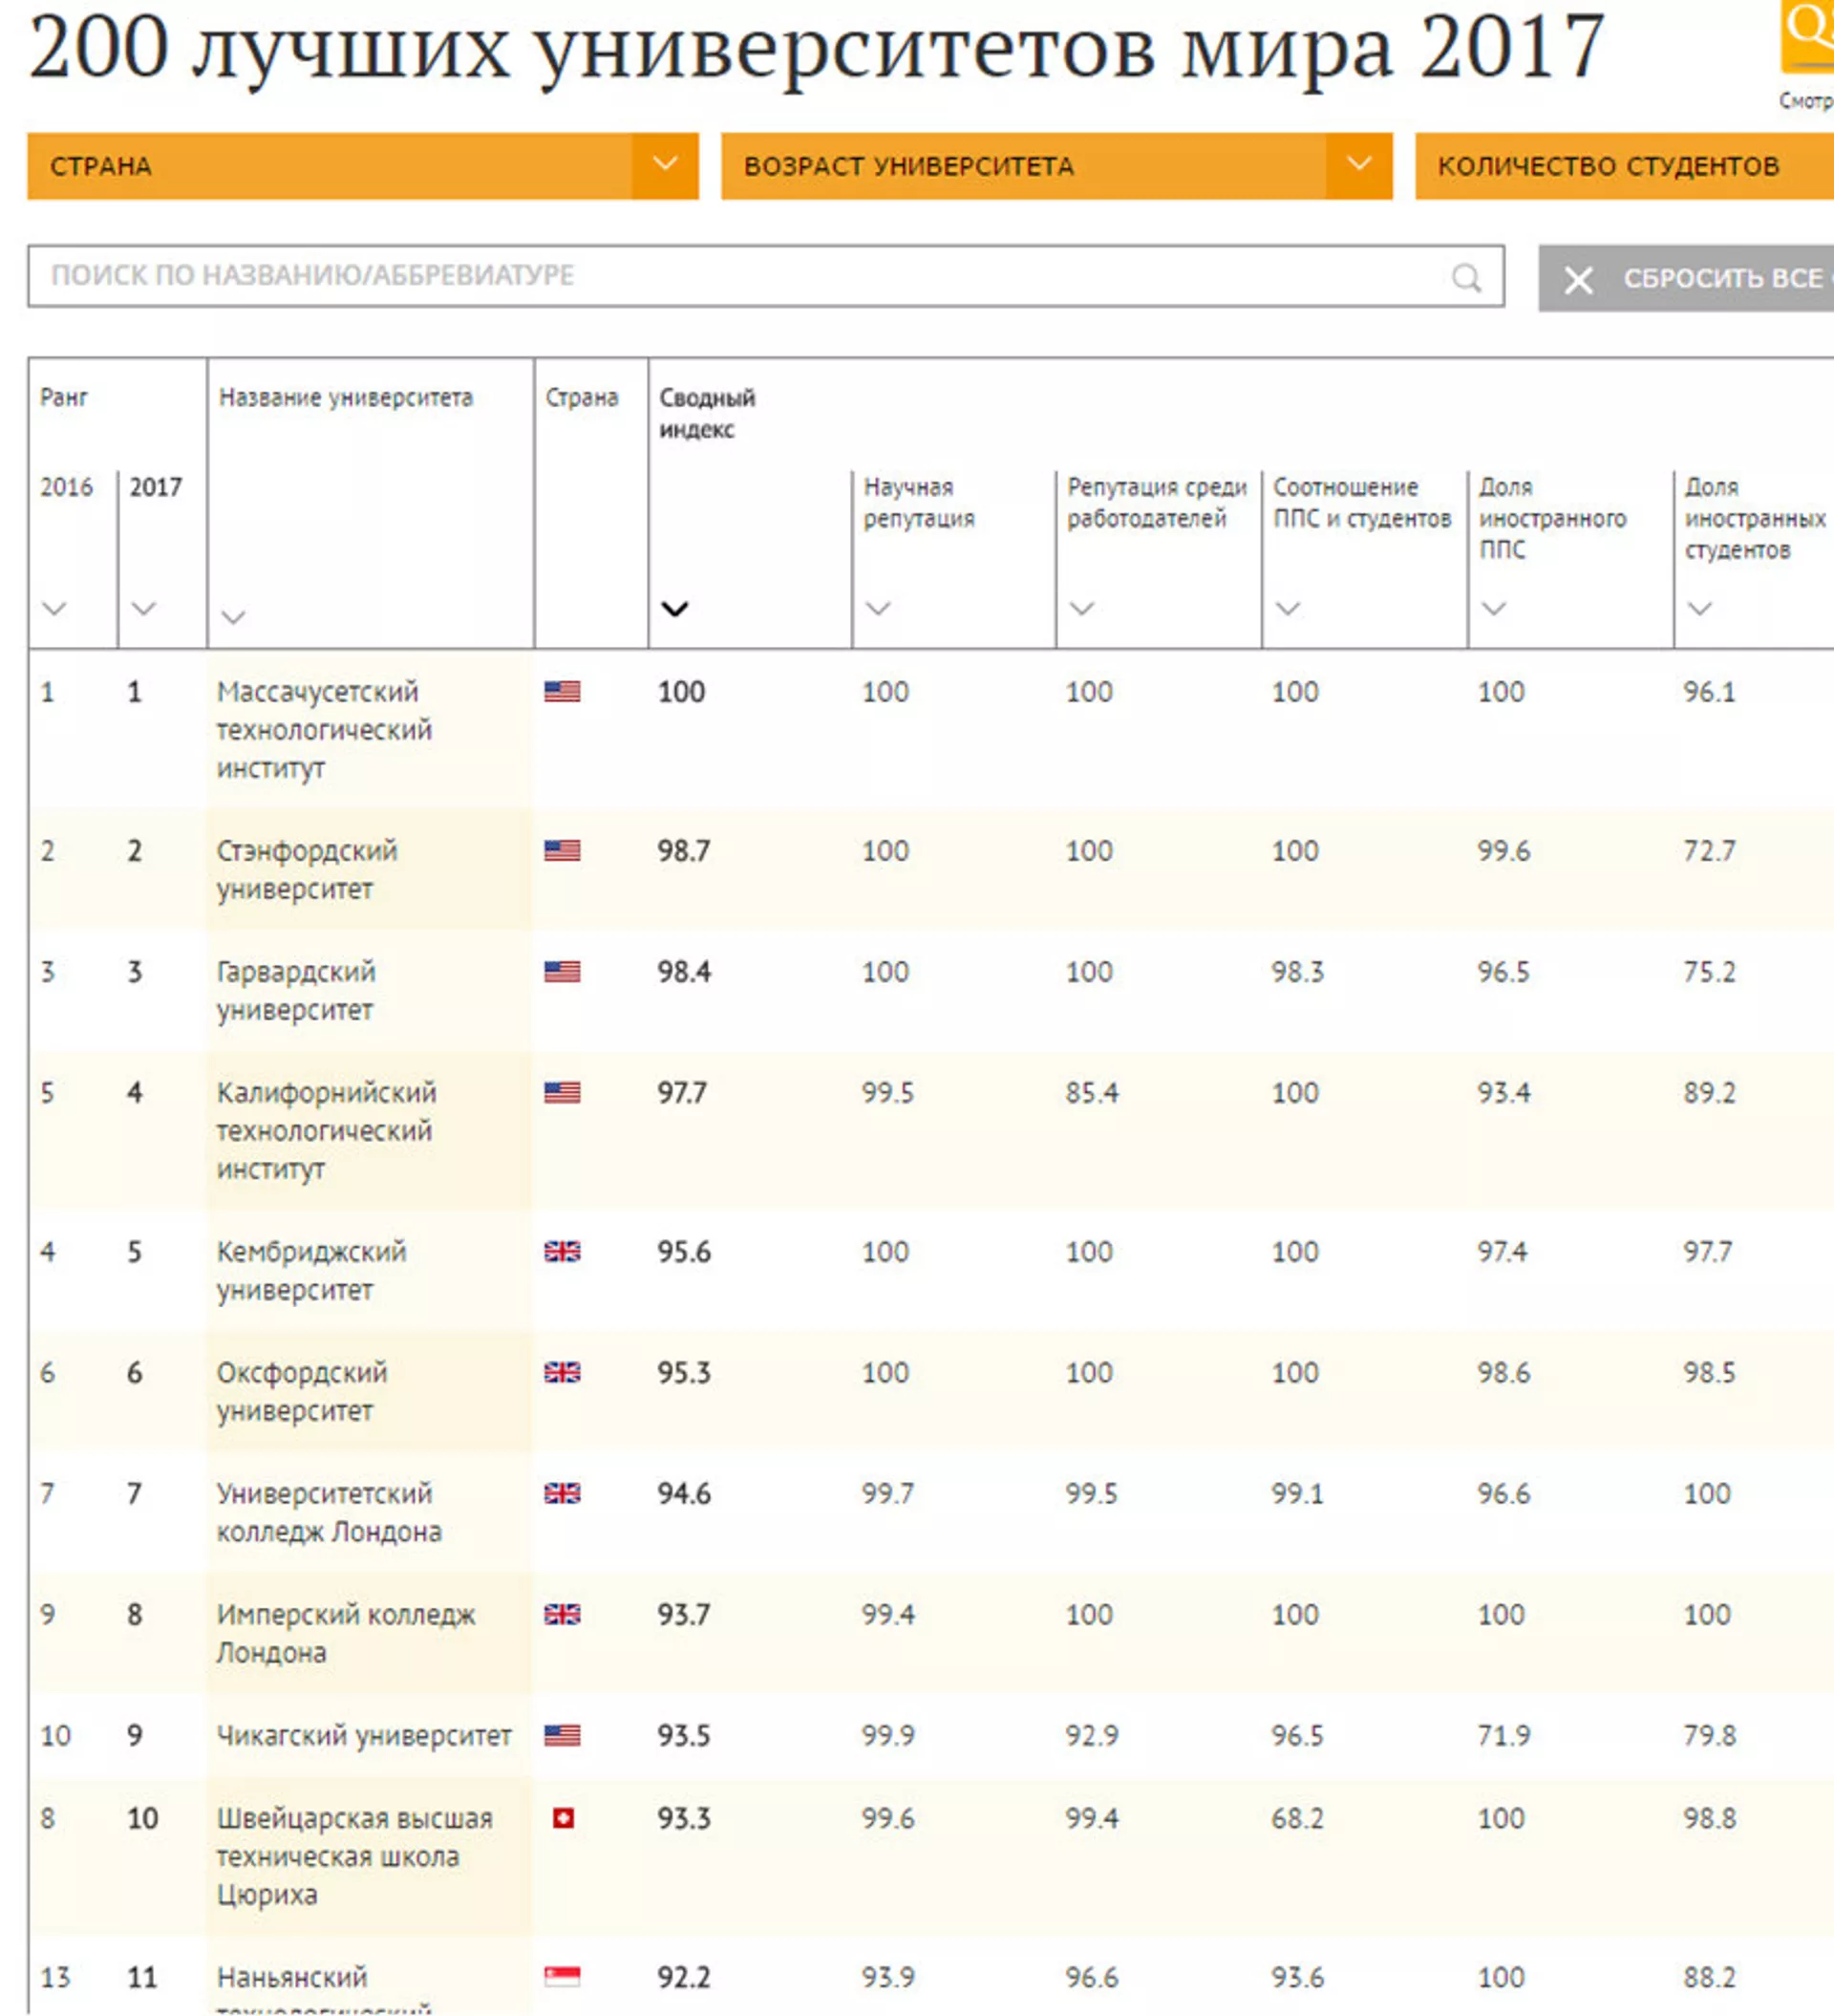The image size is (1834, 2016).
Task: Select value 71.9 in Chicago row
Action: pos(1503,1736)
